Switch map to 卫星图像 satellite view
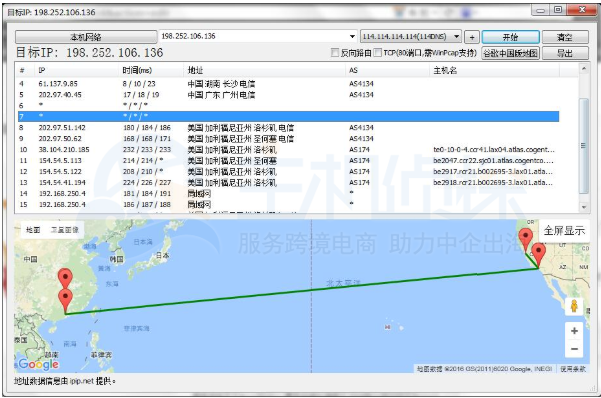This screenshot has height=398, width=601. click(x=65, y=230)
